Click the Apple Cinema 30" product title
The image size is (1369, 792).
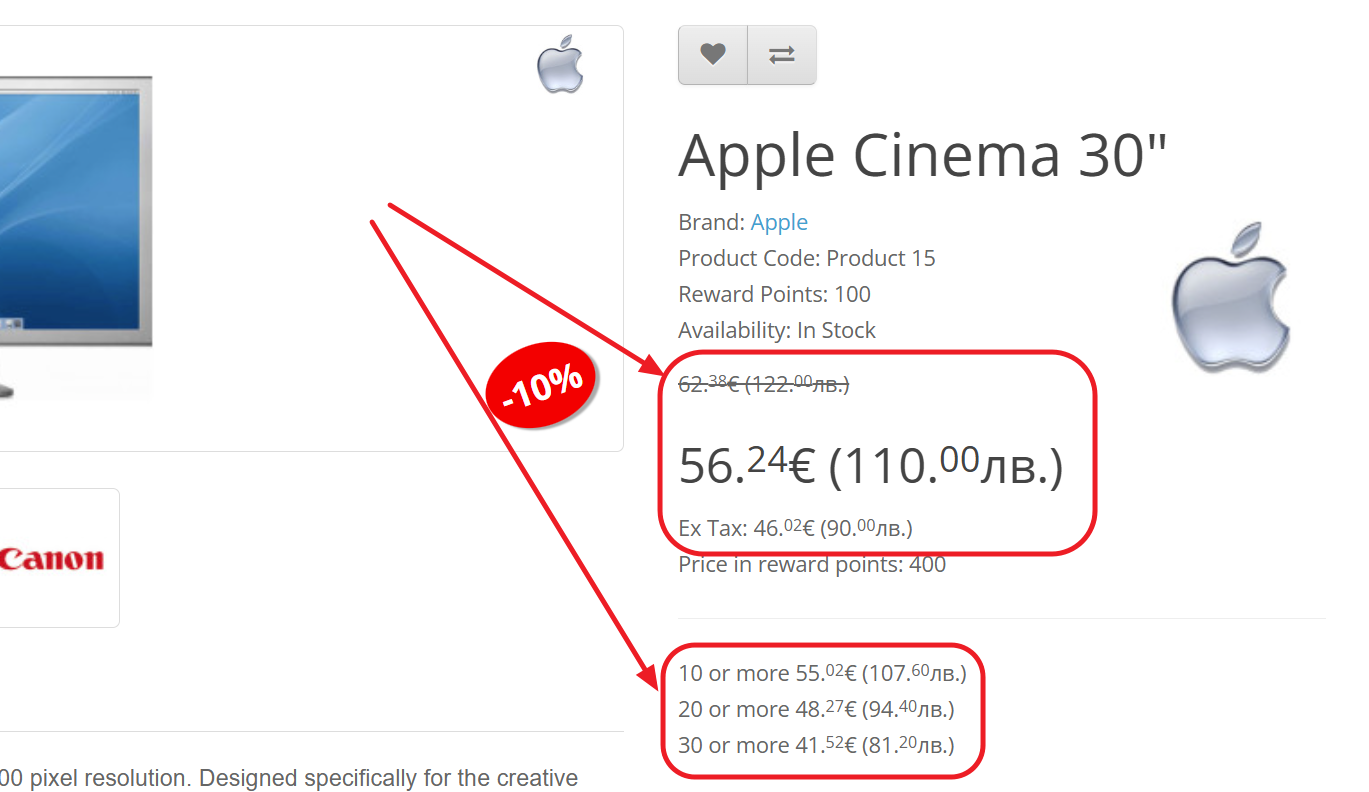tap(922, 155)
